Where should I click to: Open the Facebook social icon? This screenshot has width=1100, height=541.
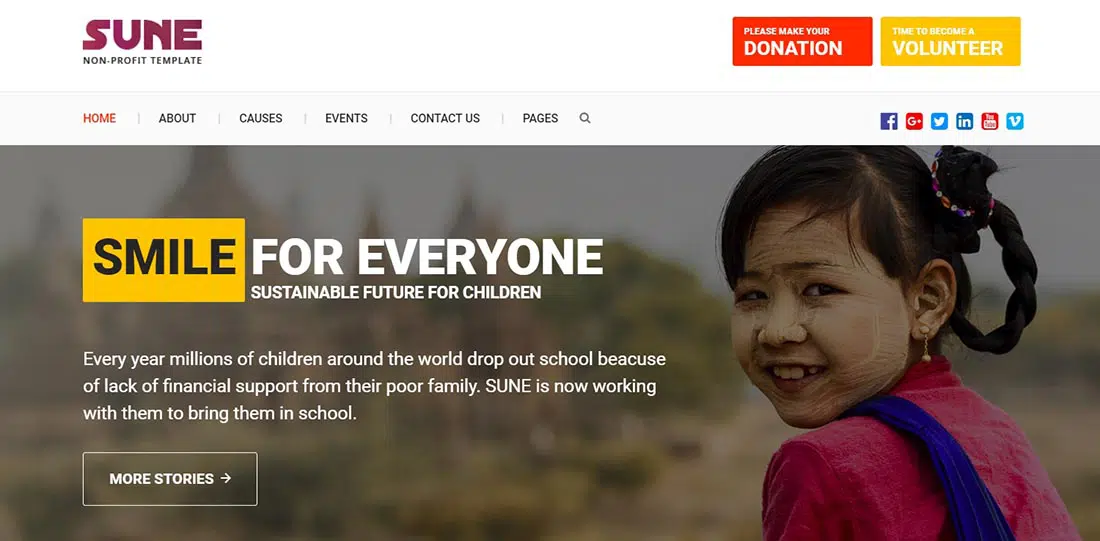coord(889,121)
